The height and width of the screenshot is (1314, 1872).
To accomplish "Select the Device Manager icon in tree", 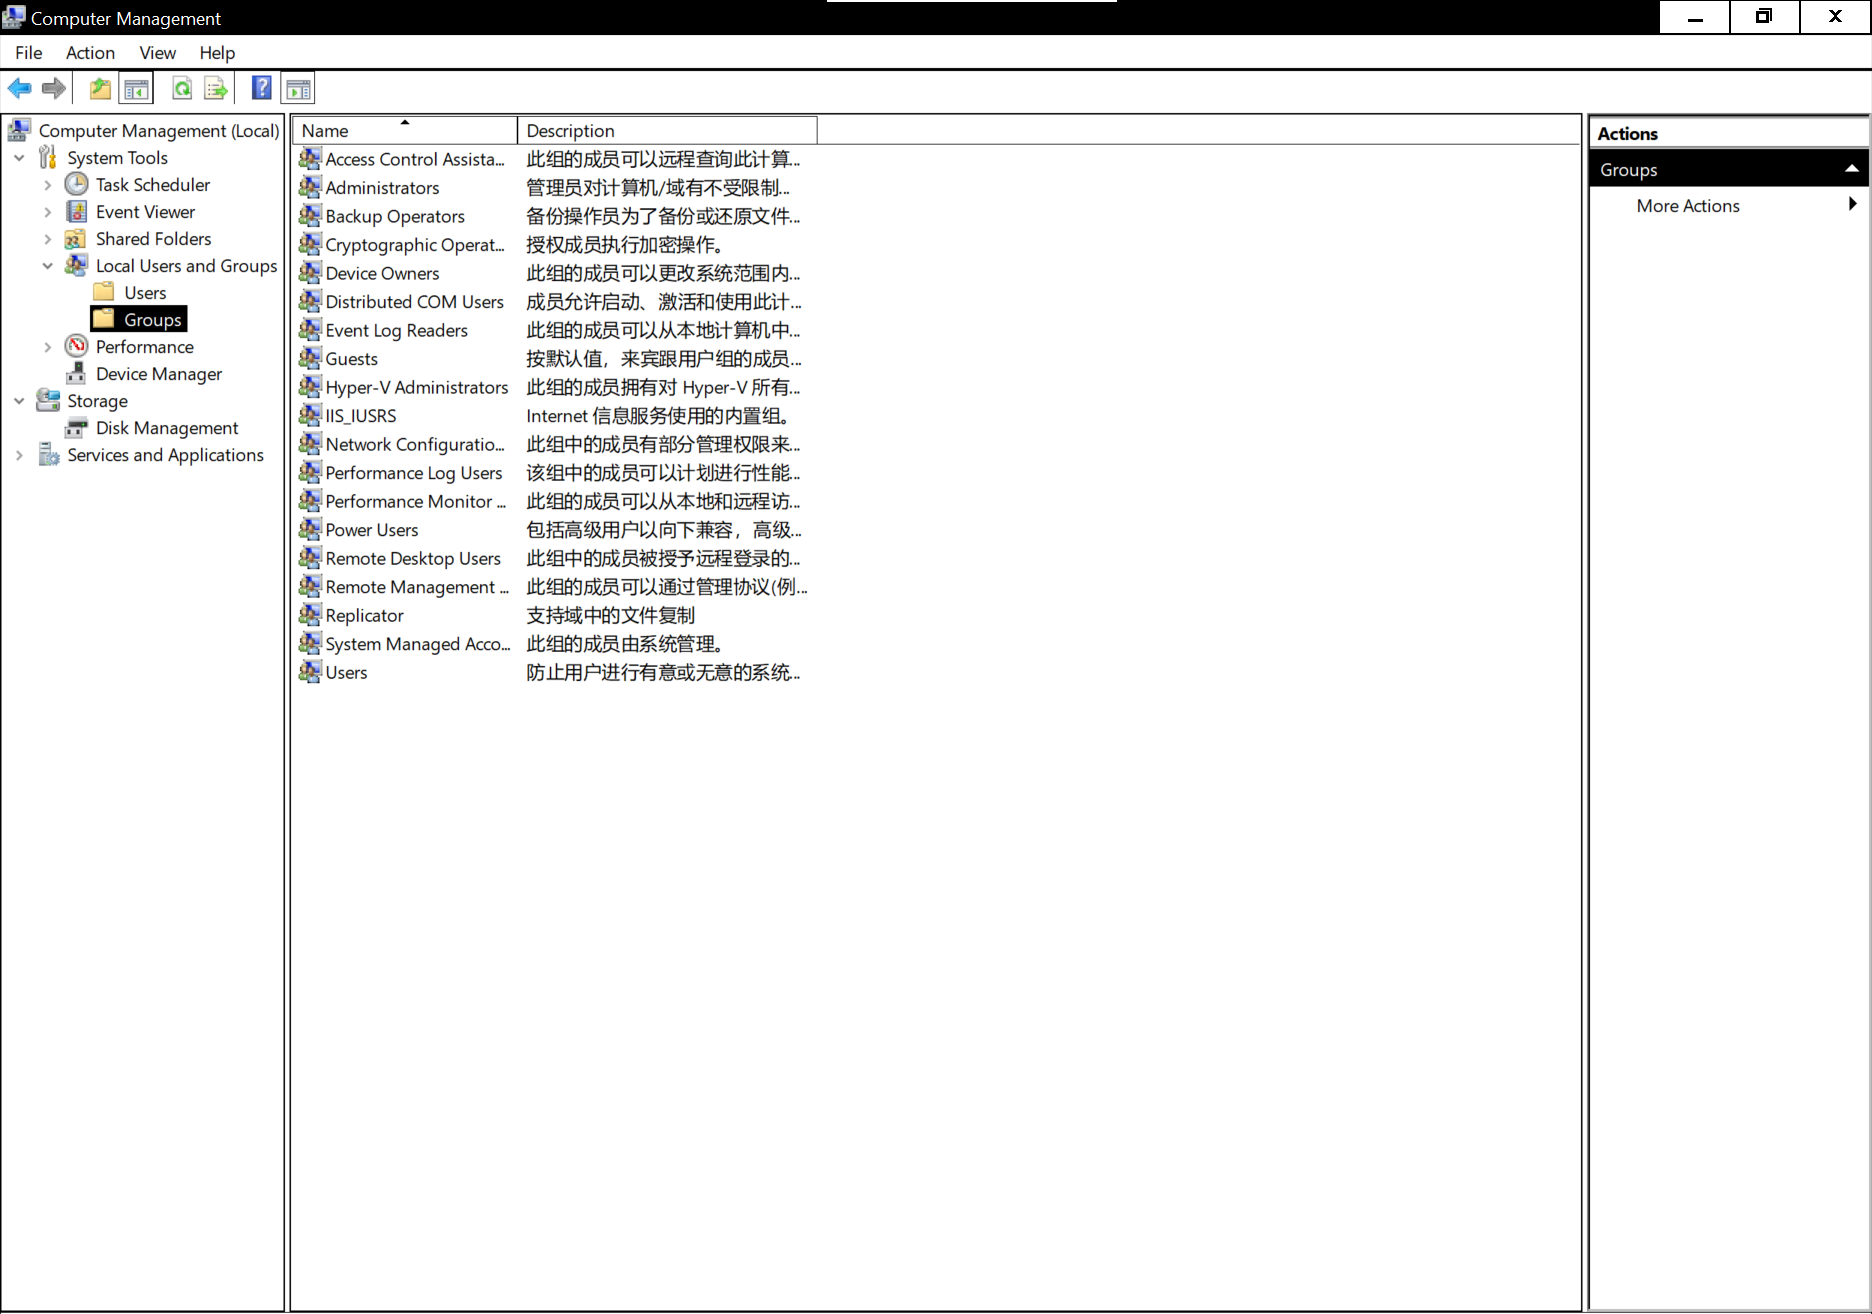I will (76, 373).
